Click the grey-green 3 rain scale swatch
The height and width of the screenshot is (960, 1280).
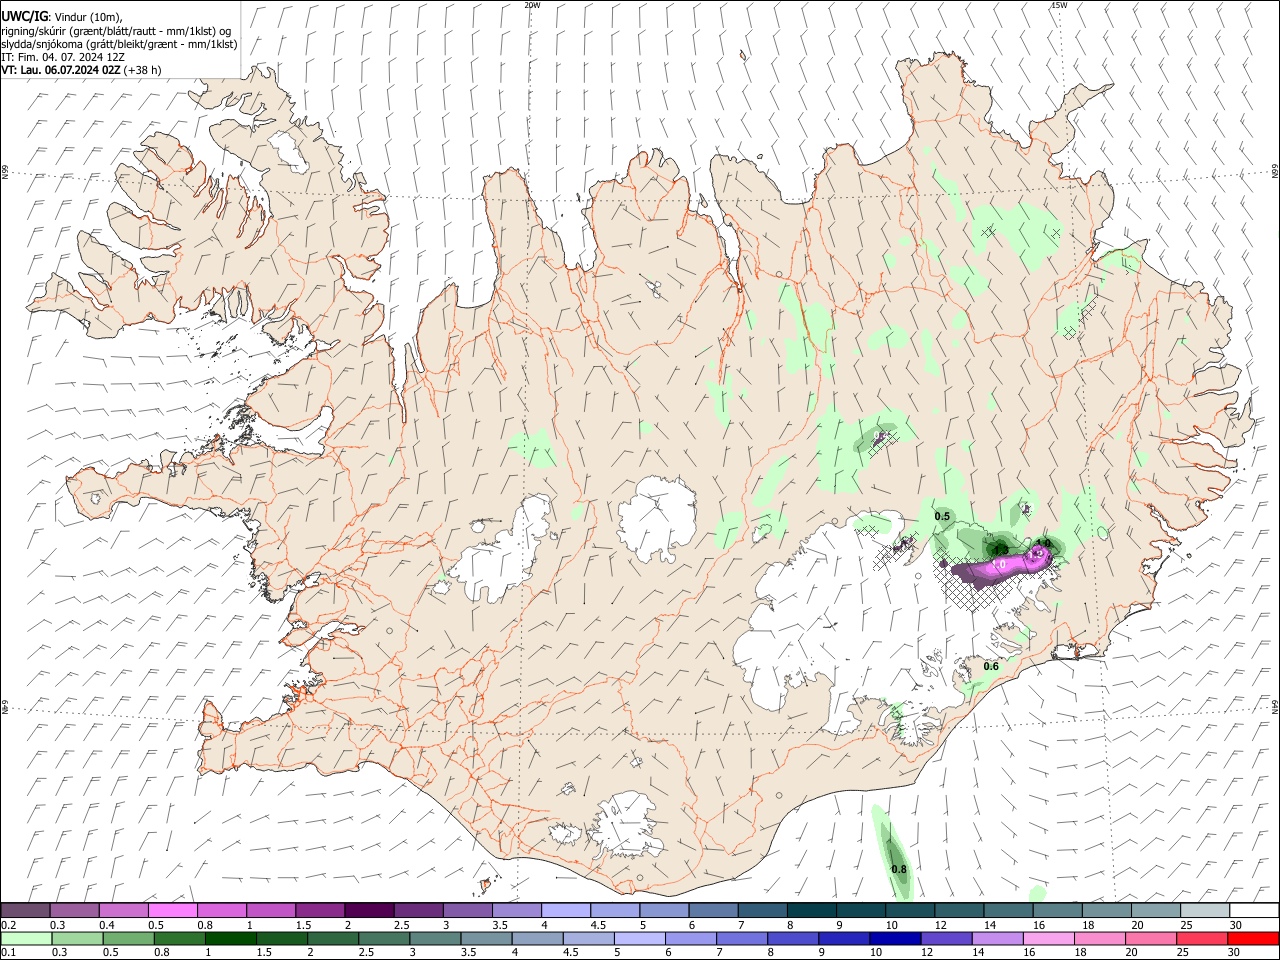click(435, 938)
